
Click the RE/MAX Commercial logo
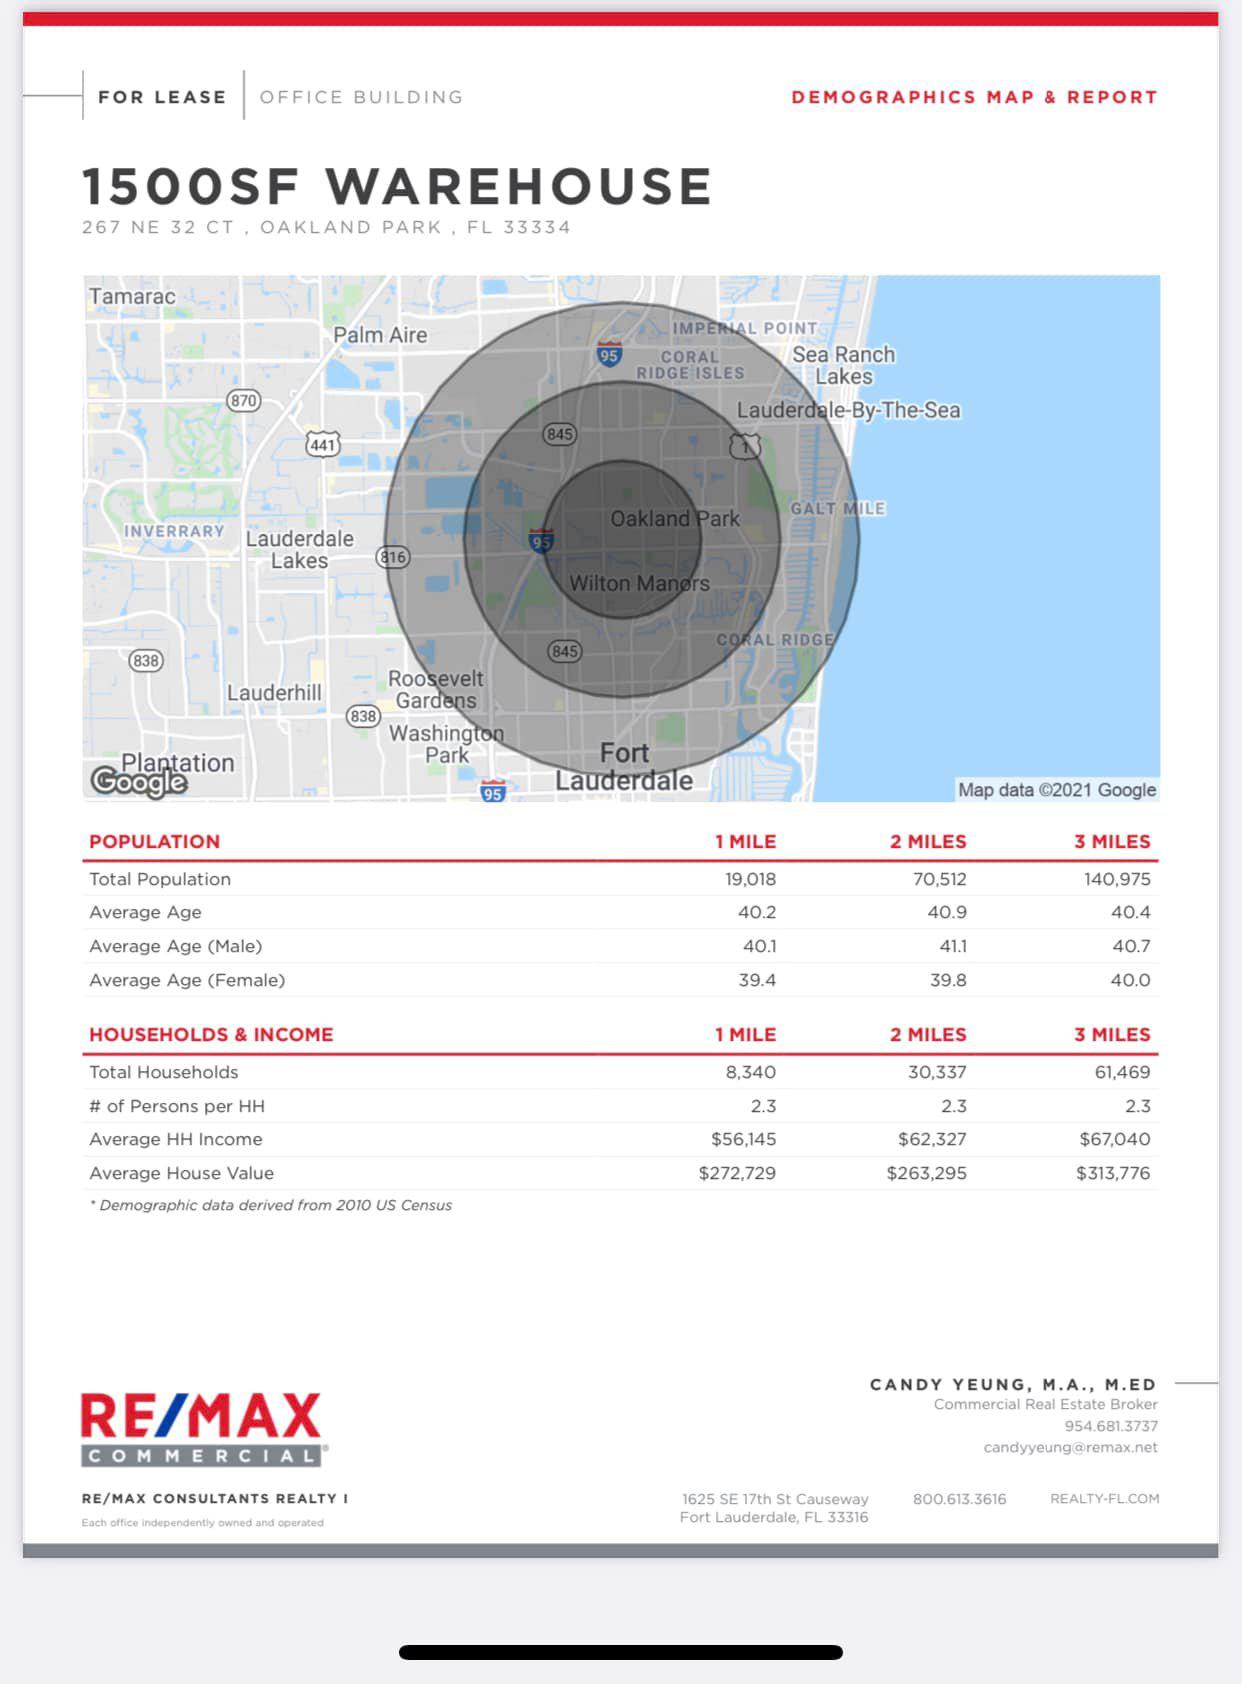[203, 1429]
